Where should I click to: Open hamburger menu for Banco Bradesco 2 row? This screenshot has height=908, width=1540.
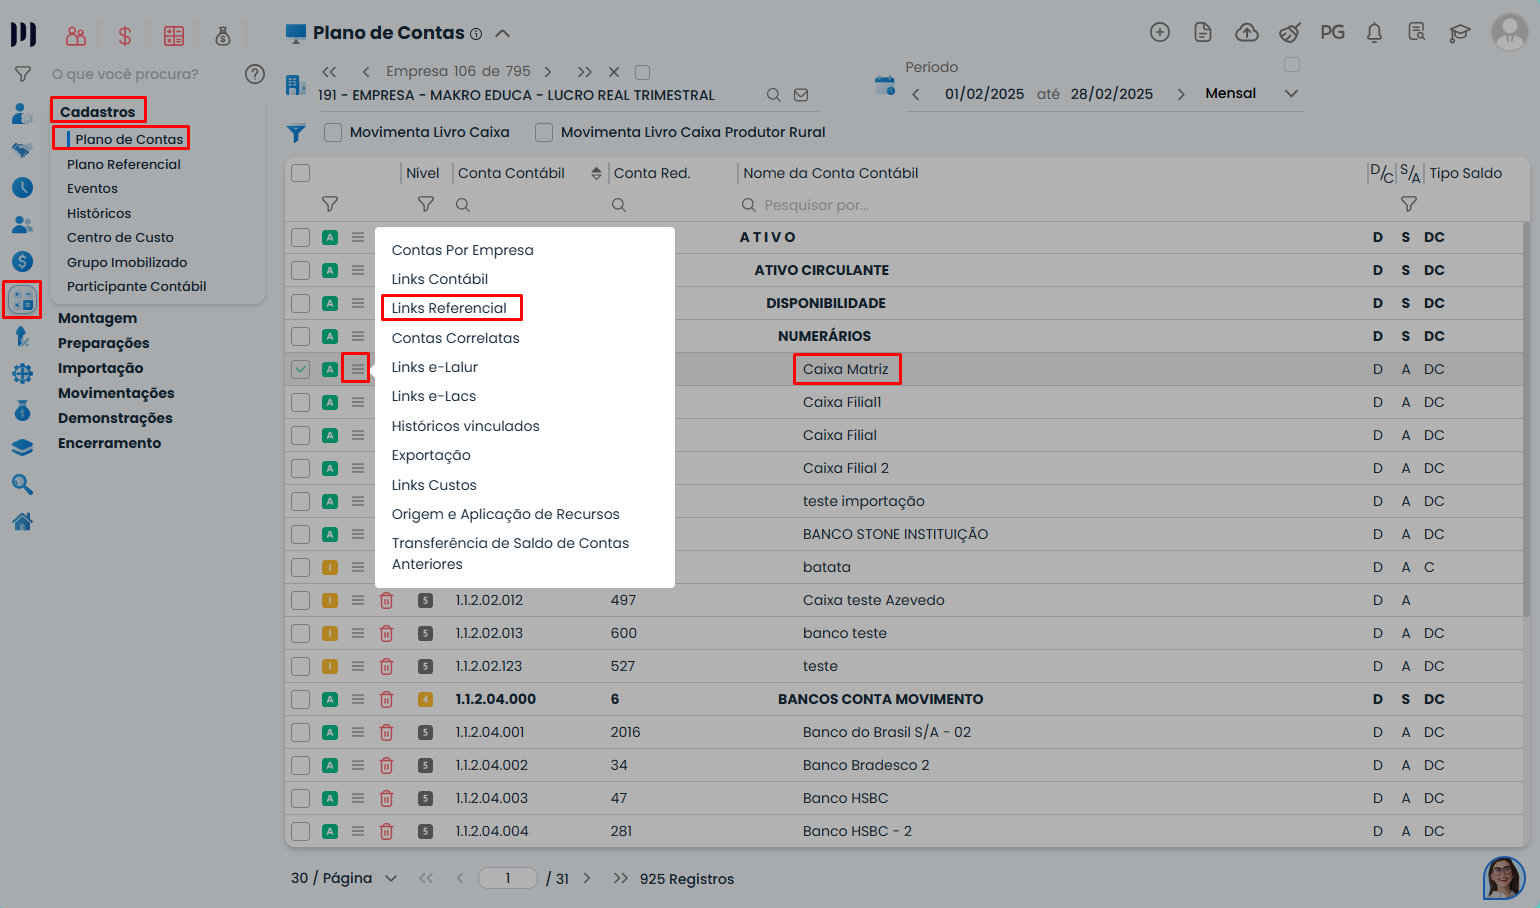click(358, 765)
